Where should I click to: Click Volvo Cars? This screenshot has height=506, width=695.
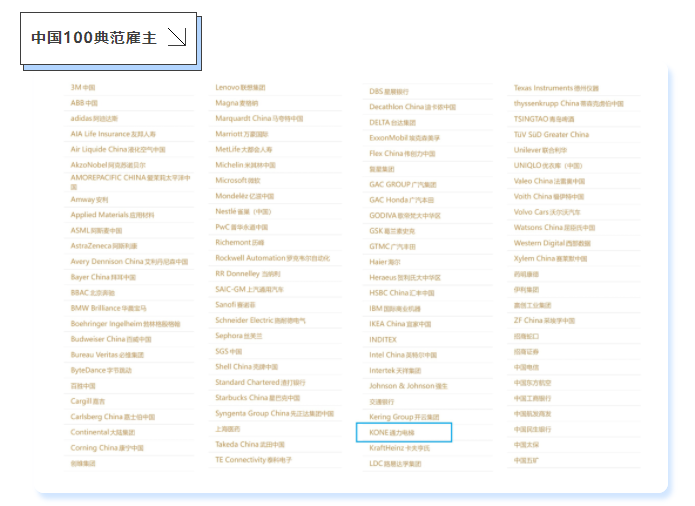547,212
